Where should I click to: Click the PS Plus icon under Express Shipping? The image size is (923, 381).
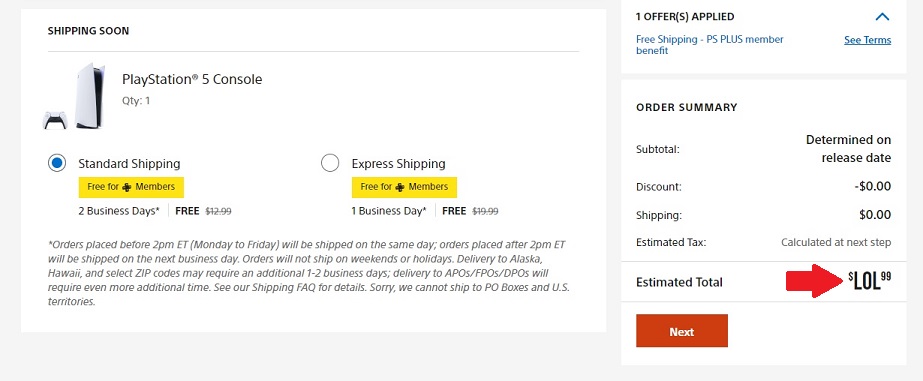[x=400, y=187]
